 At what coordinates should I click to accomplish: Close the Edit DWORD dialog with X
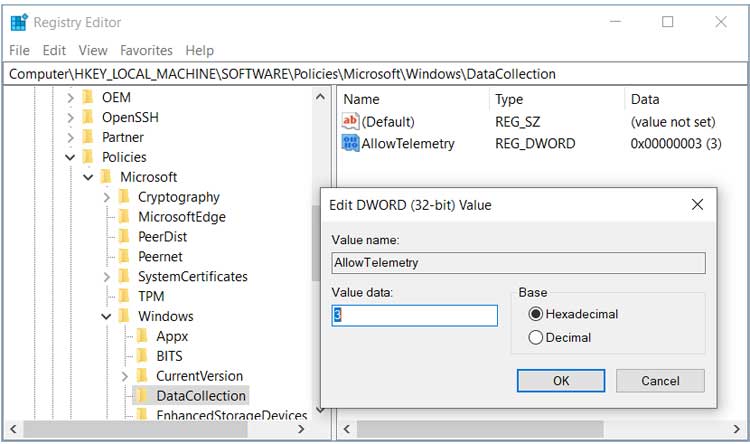click(x=697, y=205)
